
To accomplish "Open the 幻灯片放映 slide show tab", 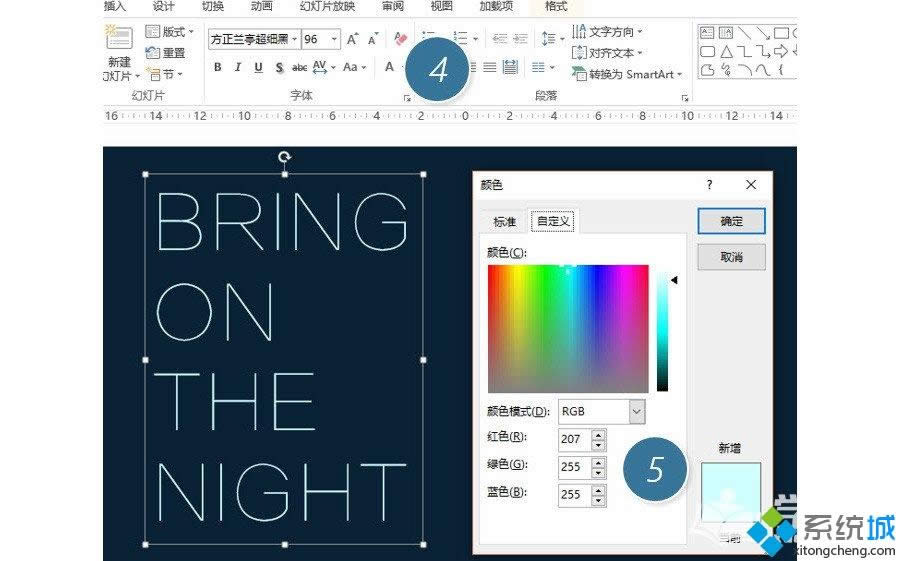I will (327, 6).
